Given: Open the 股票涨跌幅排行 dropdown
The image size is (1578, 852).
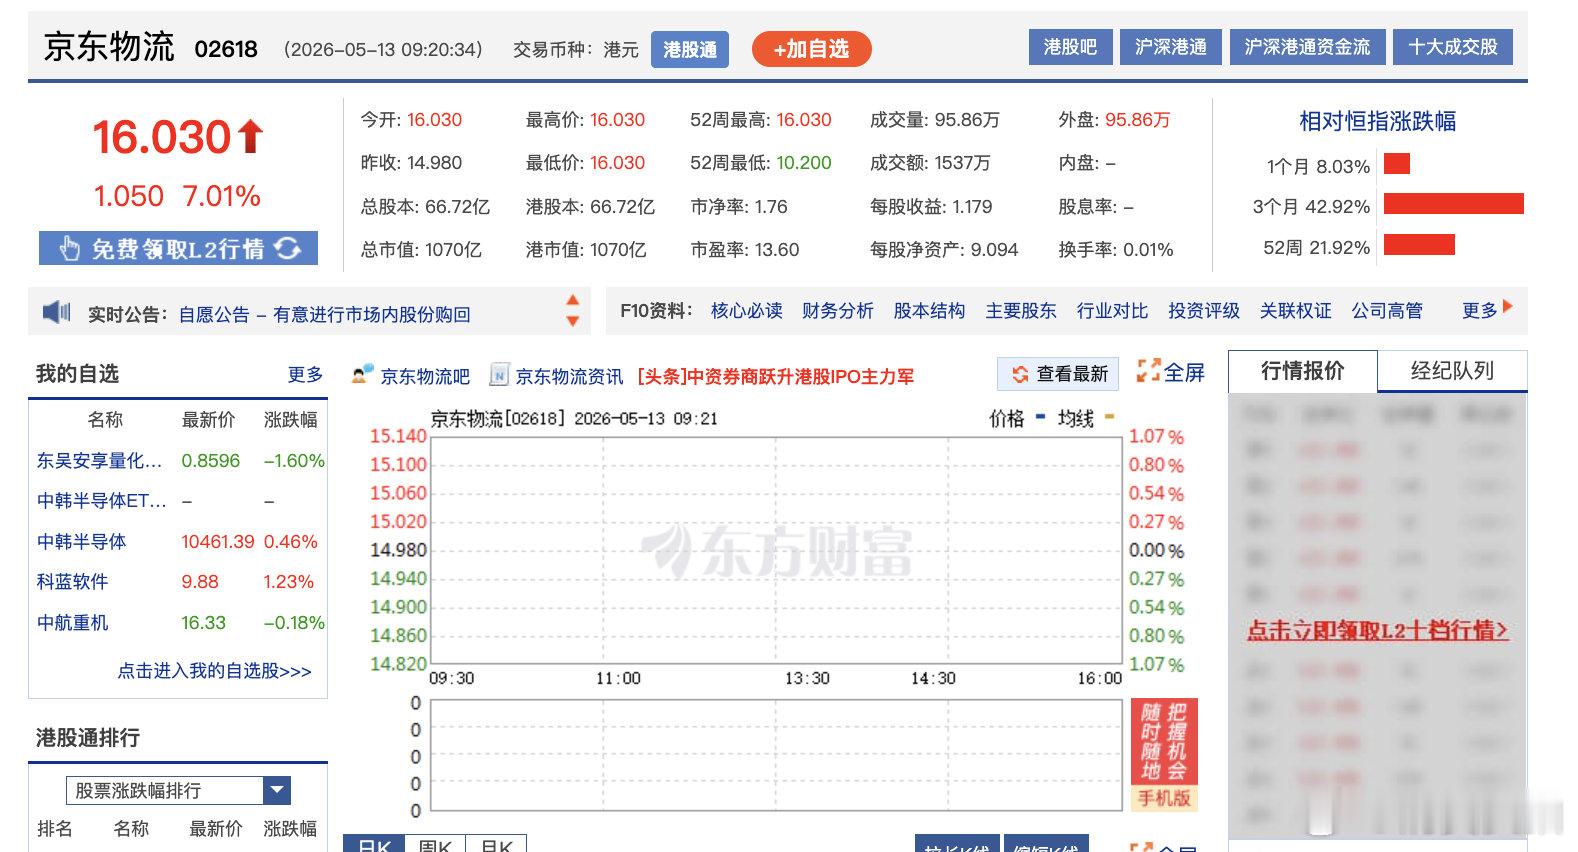Looking at the screenshot, I should [178, 791].
